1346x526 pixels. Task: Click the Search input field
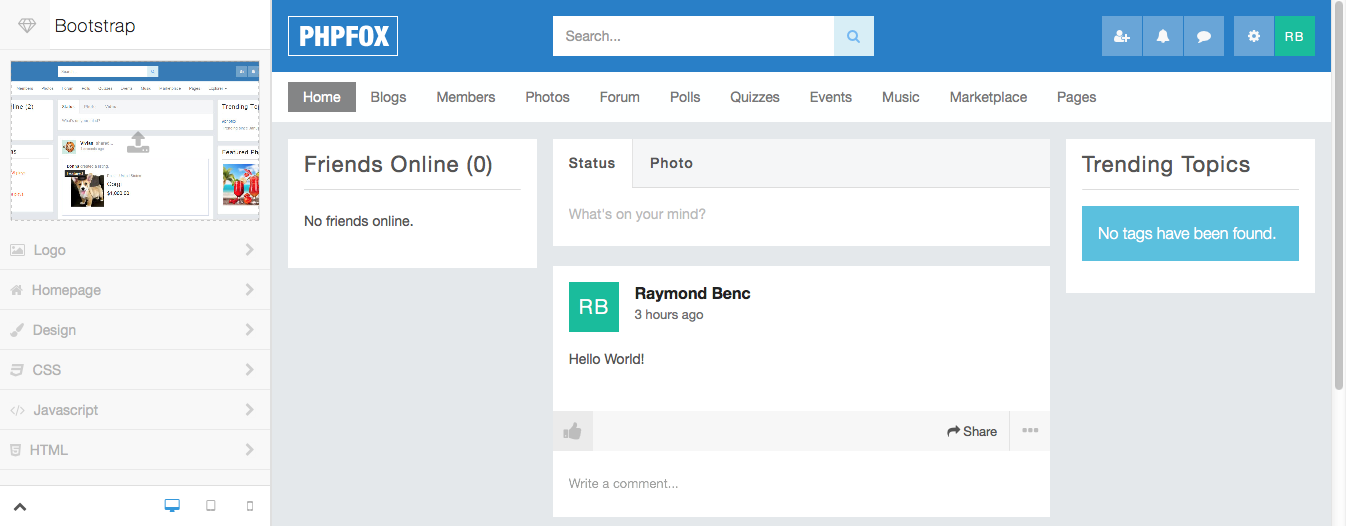(x=693, y=36)
